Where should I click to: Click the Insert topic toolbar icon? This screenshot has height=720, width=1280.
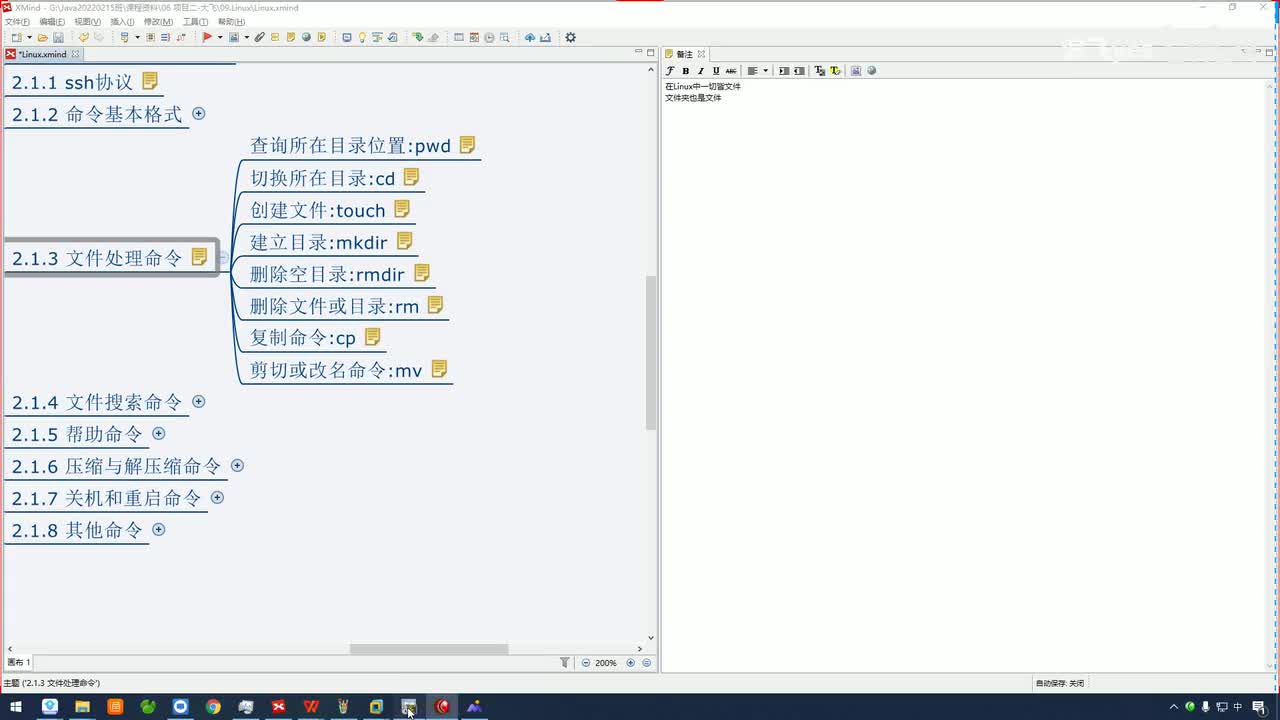pyautogui.click(x=124, y=38)
